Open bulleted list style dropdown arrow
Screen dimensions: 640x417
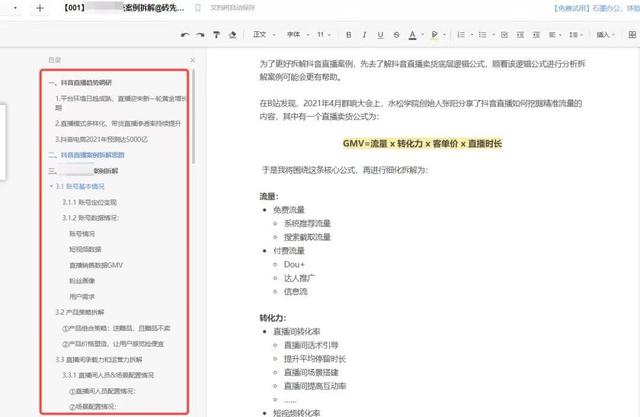[x=493, y=35]
